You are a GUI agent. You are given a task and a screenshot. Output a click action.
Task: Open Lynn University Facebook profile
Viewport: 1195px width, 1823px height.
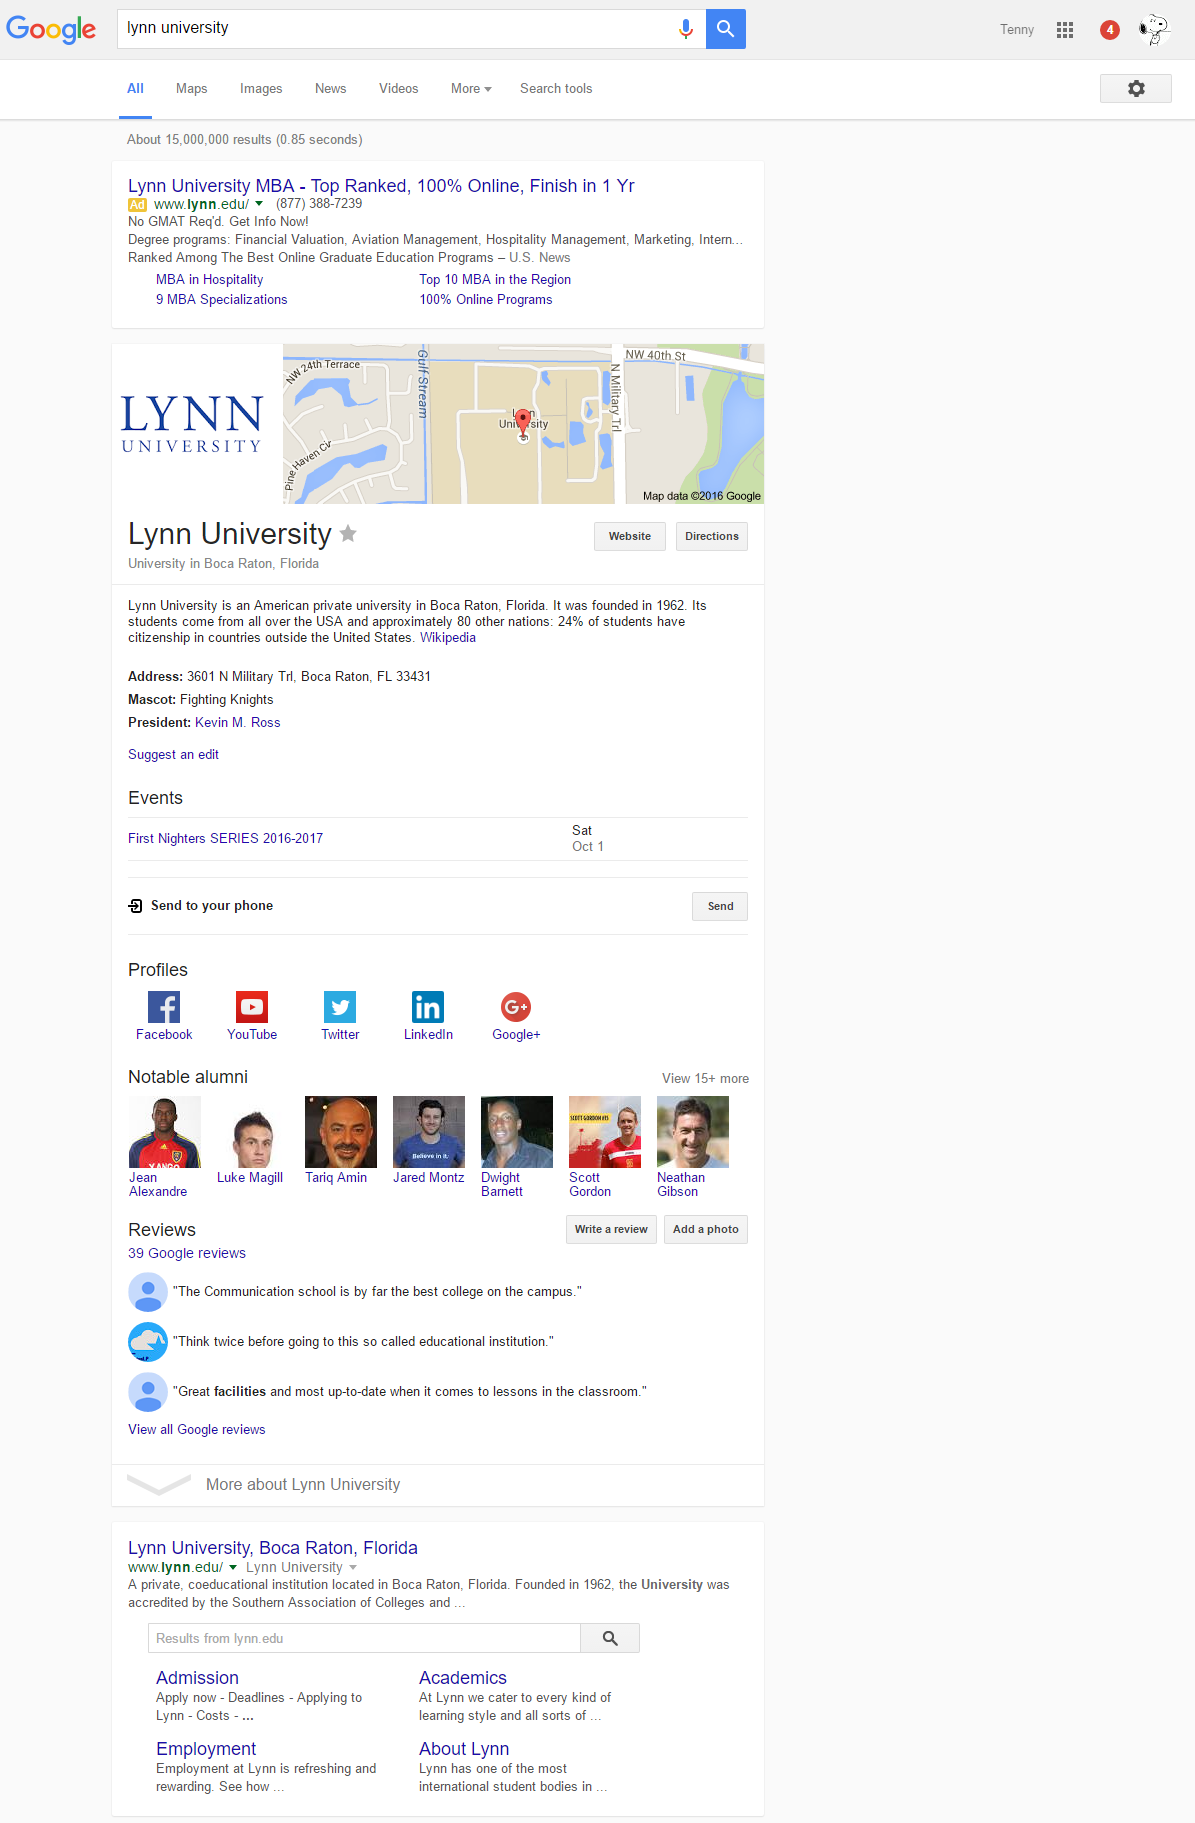[164, 1007]
